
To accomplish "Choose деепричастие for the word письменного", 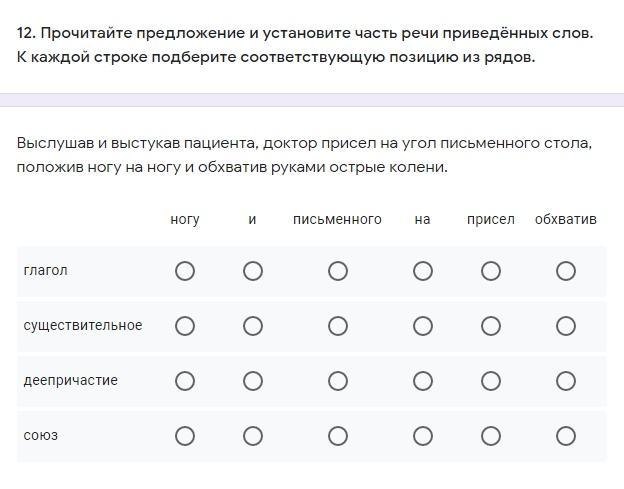I will 338,381.
